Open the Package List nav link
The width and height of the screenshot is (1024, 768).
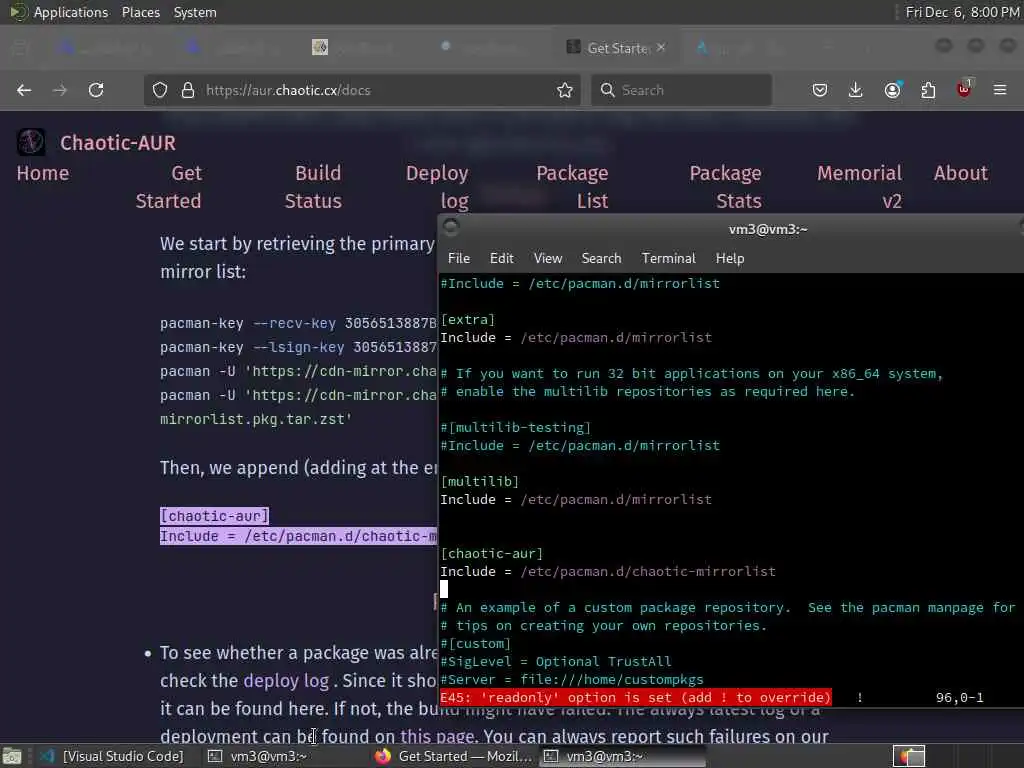[x=572, y=187]
